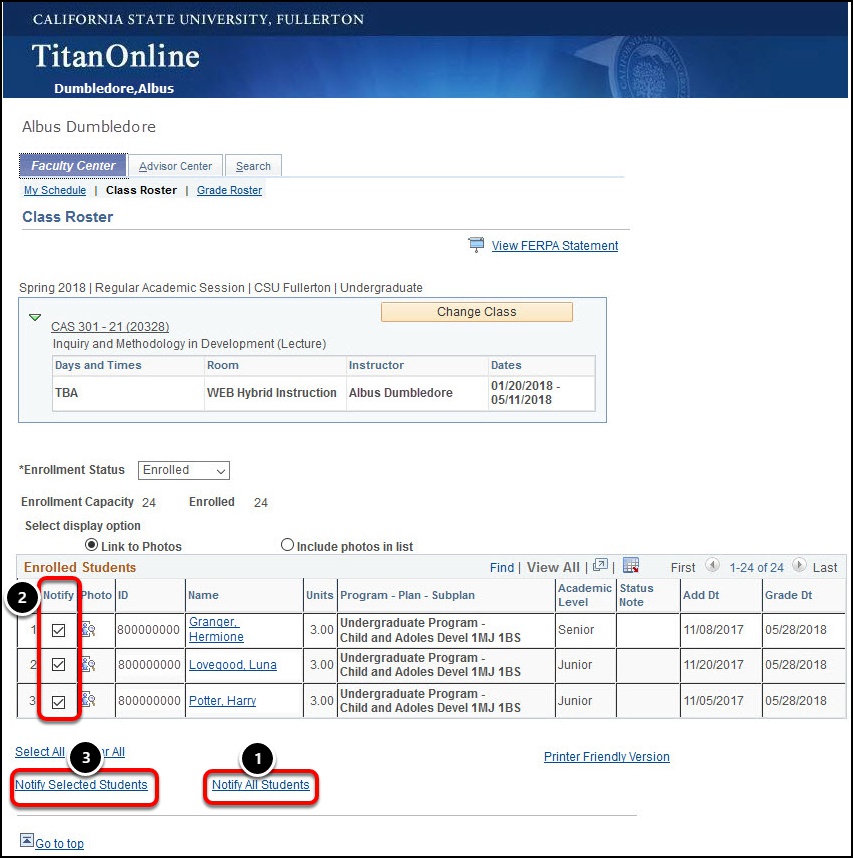853x858 pixels.
Task: Sort by the Units column header
Action: click(x=320, y=595)
